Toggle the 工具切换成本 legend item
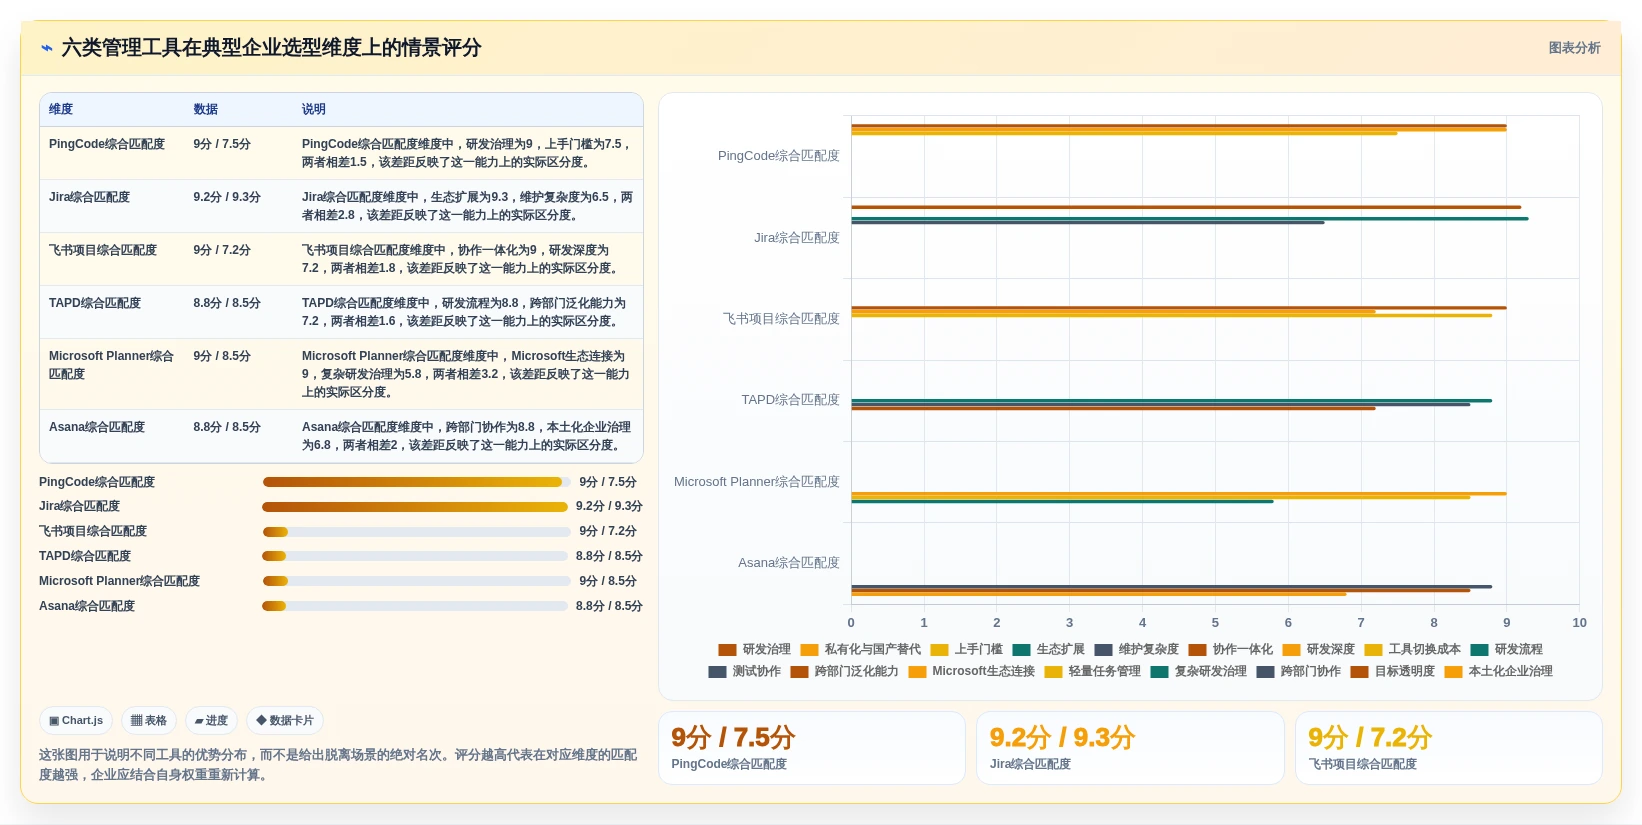 pyautogui.click(x=1412, y=649)
